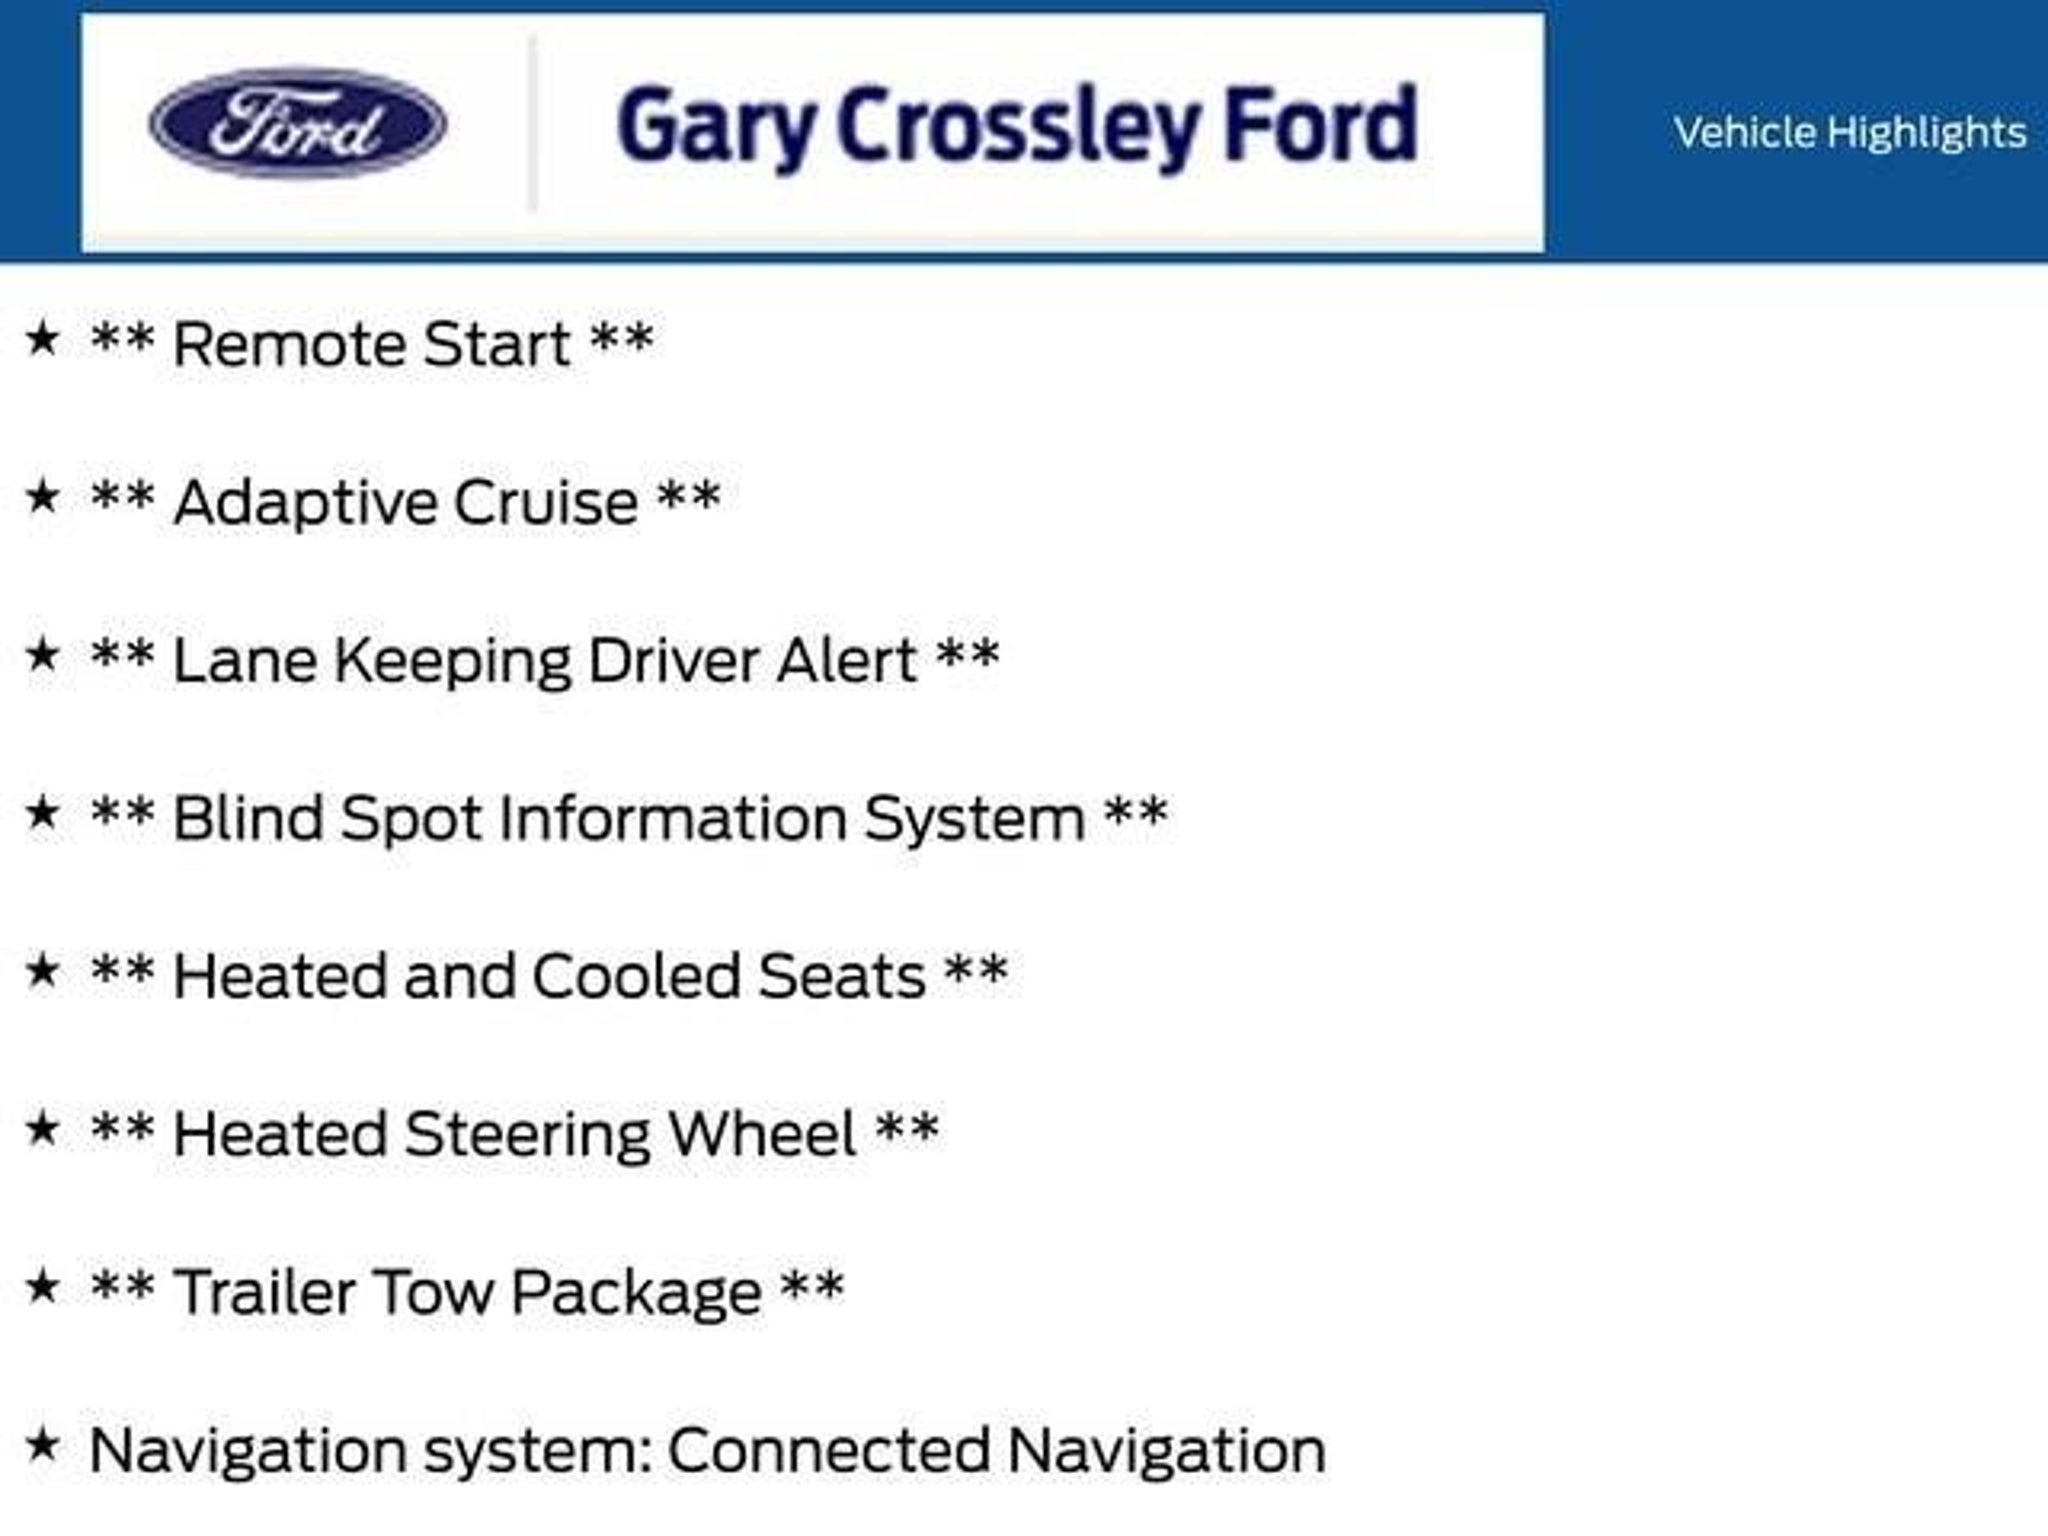
Task: Select the Lane Keeping Driver Alert text
Action: (x=545, y=661)
